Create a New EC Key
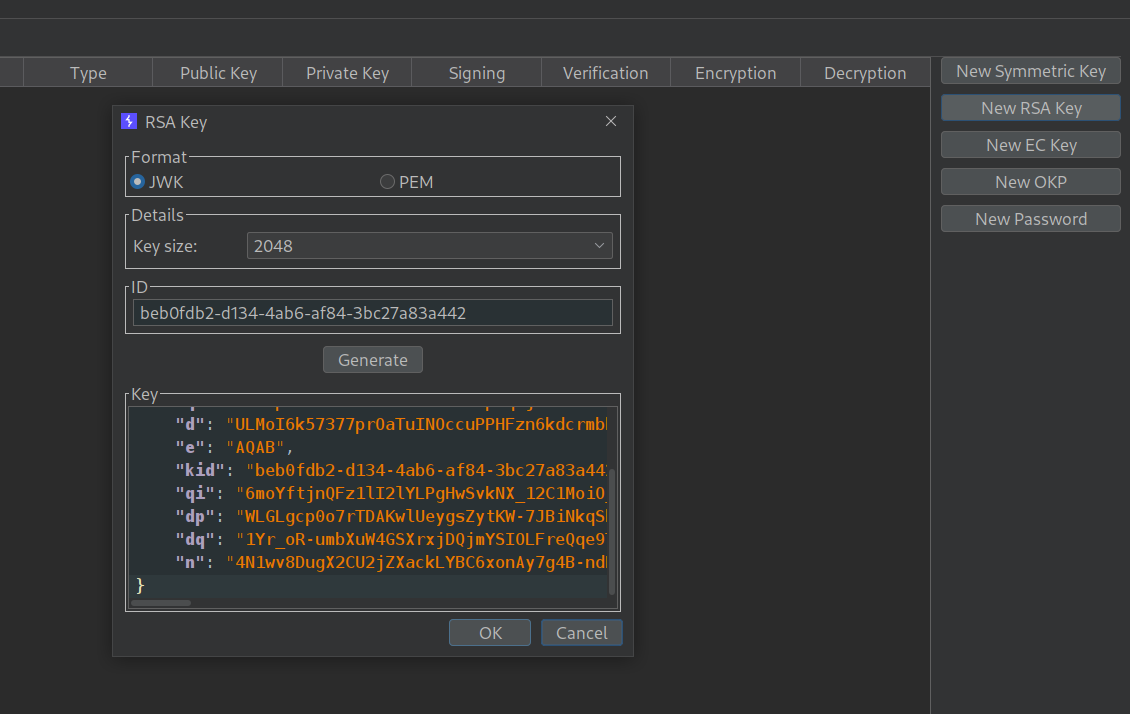The height and width of the screenshot is (714, 1130). [x=1030, y=145]
